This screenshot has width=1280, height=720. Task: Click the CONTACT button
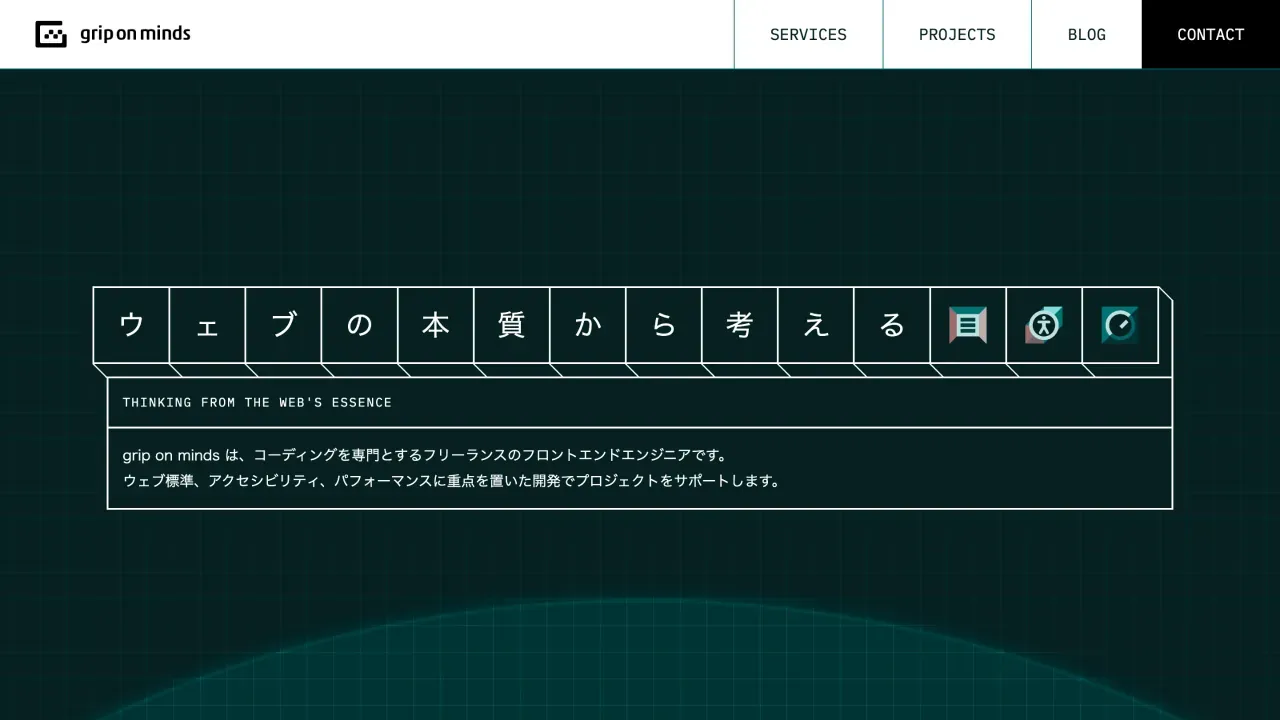[x=1210, y=34]
